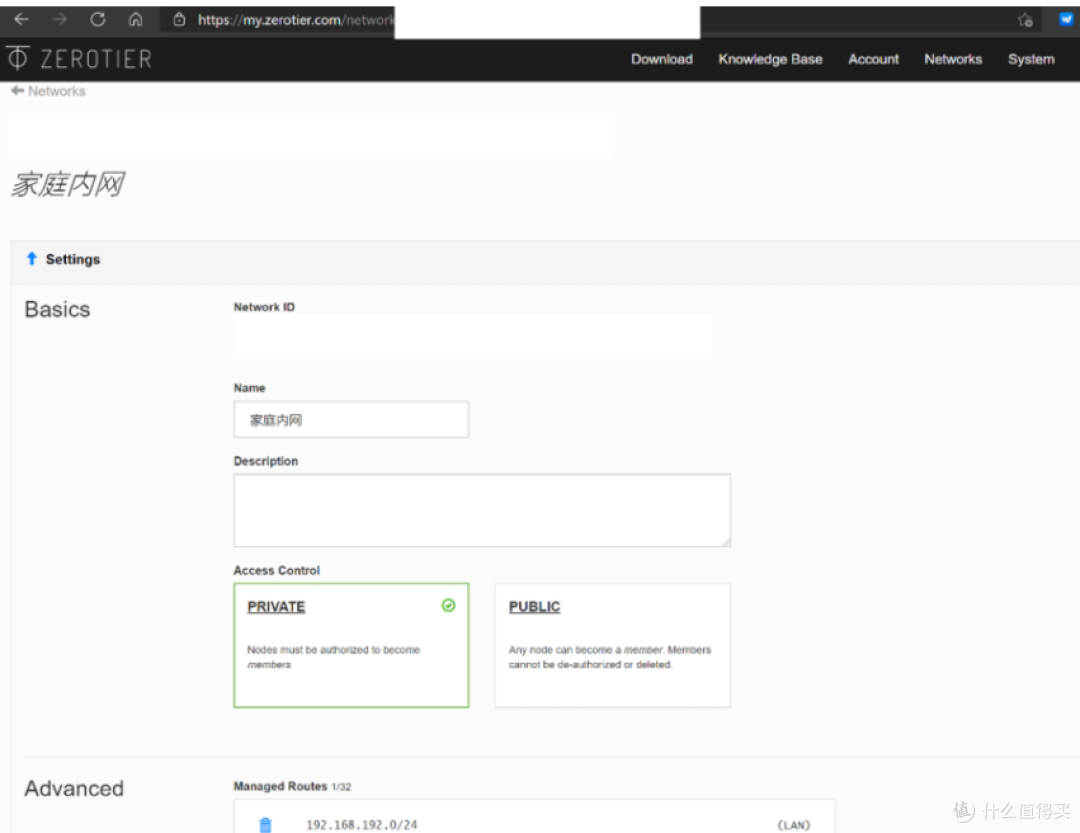Go back with the browser back arrow
This screenshot has height=833, width=1080.
point(21,19)
